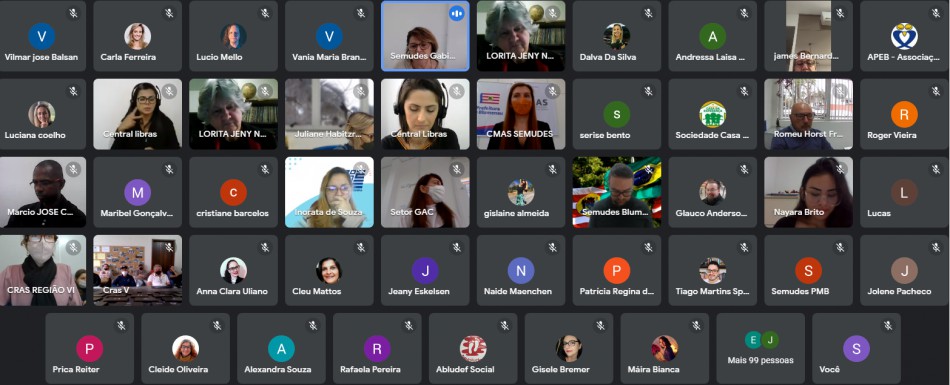950x385 pixels.
Task: Click the blue V avatar of Vania Maria
Action: pyautogui.click(x=329, y=36)
